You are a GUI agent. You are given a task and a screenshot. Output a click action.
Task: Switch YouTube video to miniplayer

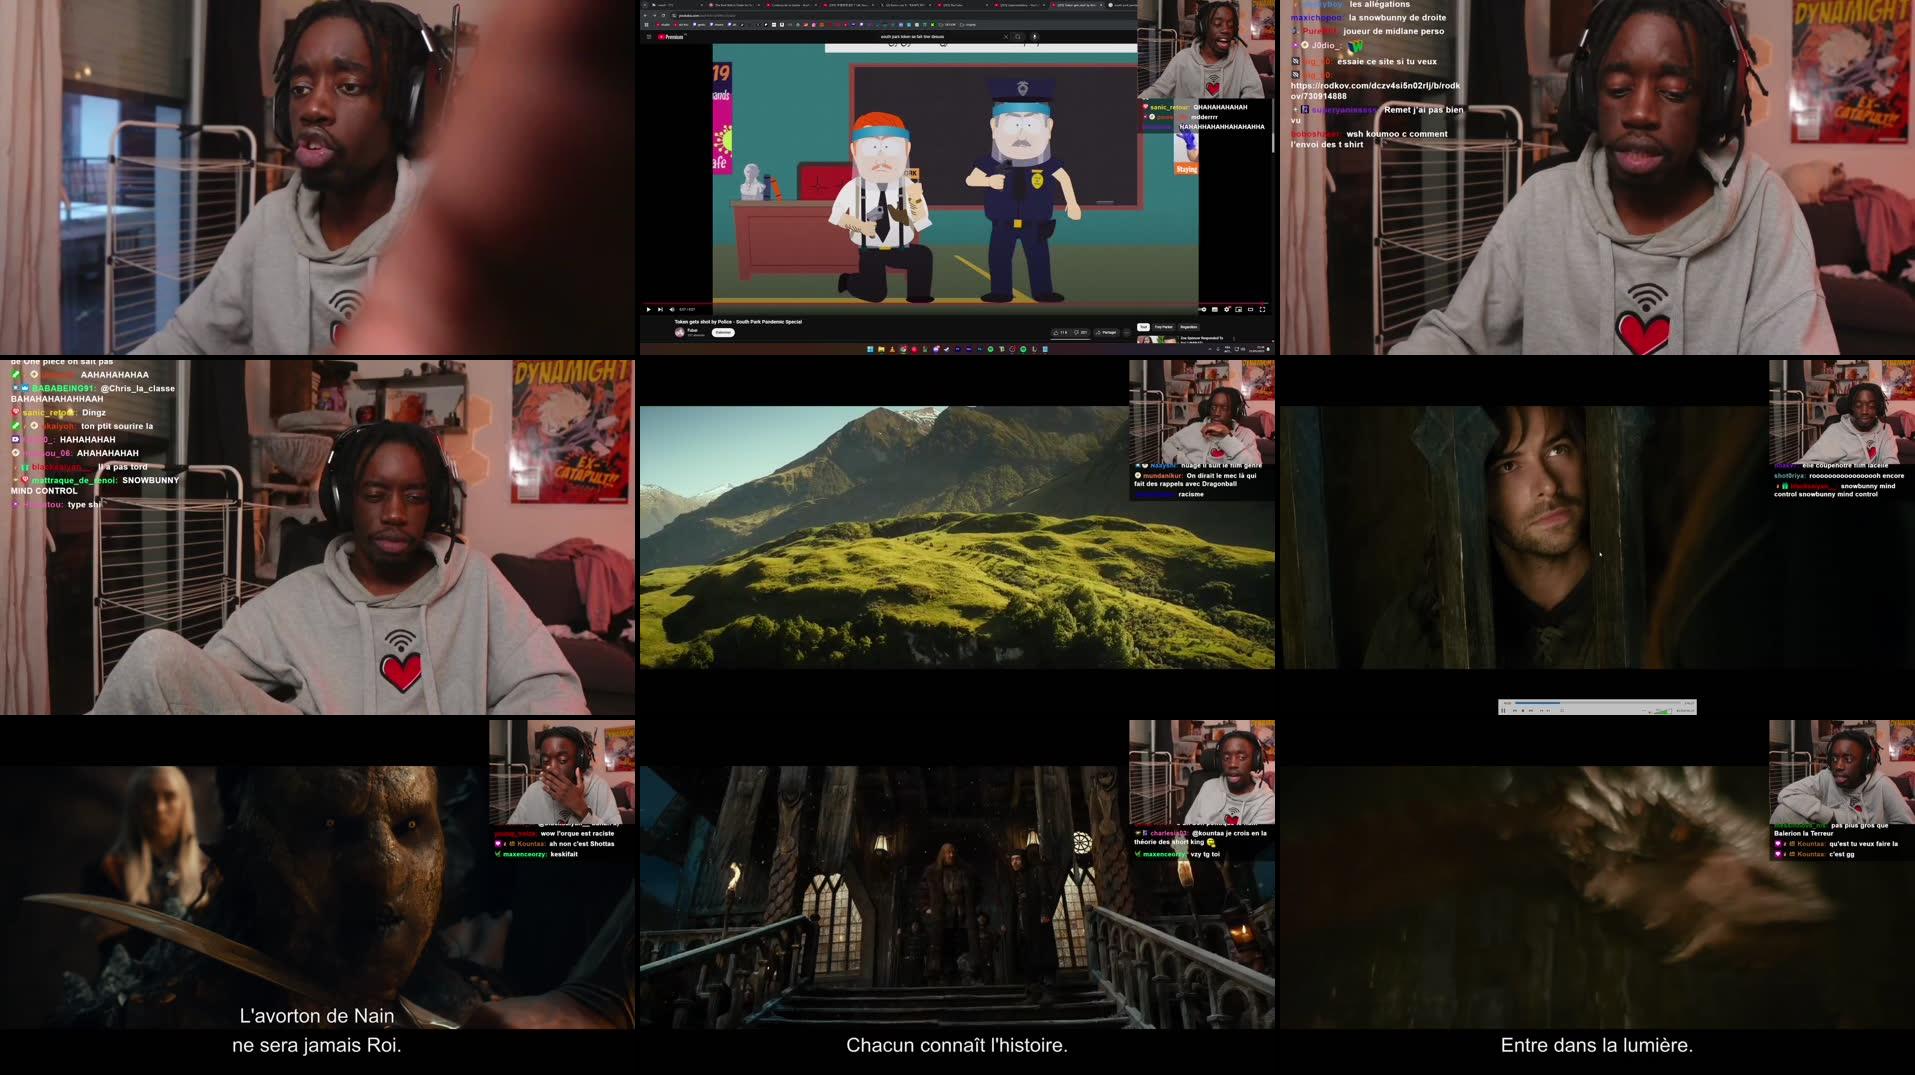[1239, 309]
